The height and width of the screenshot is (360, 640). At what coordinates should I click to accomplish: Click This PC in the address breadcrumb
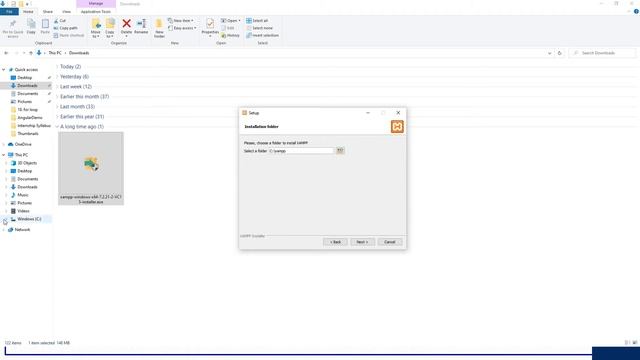point(55,53)
